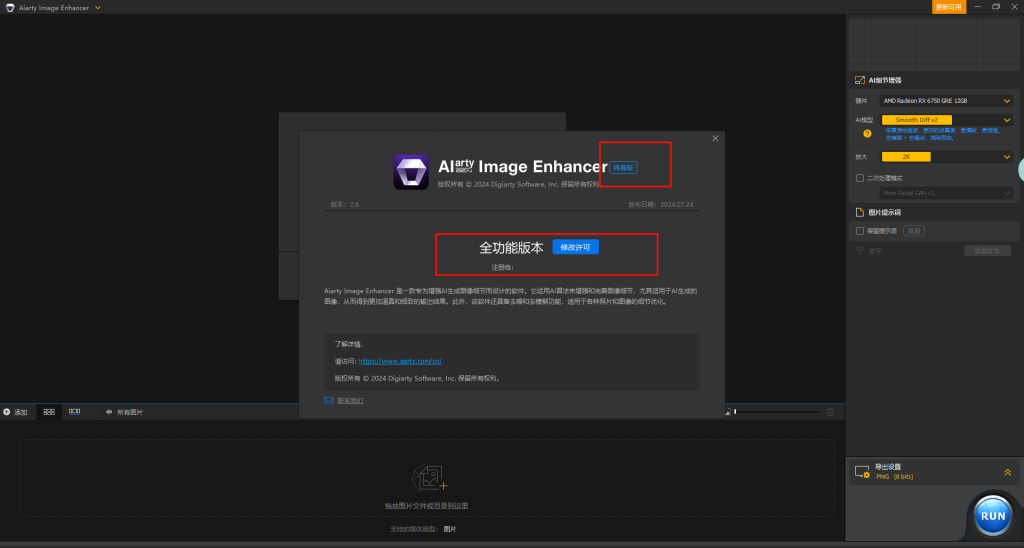The image size is (1024, 548).
Task: Click the trash delete icon by zoom slider
Action: click(x=829, y=412)
